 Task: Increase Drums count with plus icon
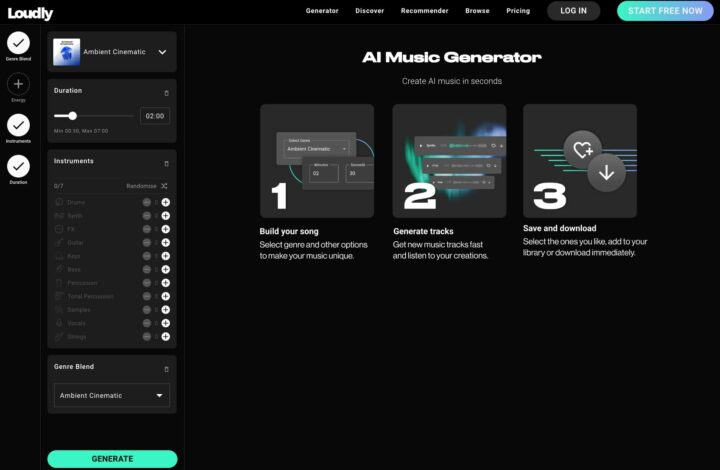(166, 202)
